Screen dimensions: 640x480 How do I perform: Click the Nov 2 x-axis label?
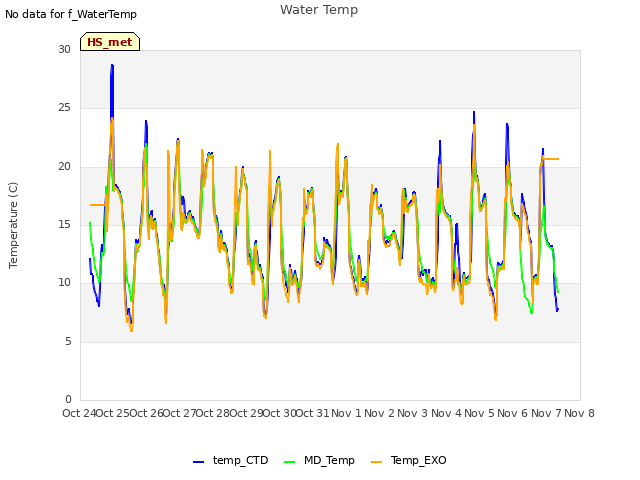click(x=379, y=413)
